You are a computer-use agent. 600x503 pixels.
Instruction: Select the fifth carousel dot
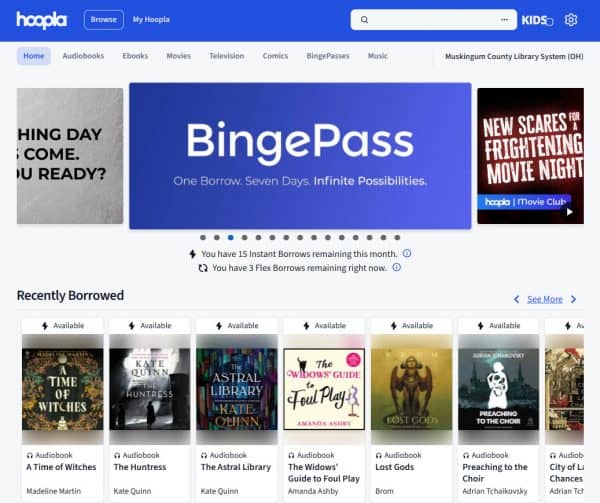point(258,238)
